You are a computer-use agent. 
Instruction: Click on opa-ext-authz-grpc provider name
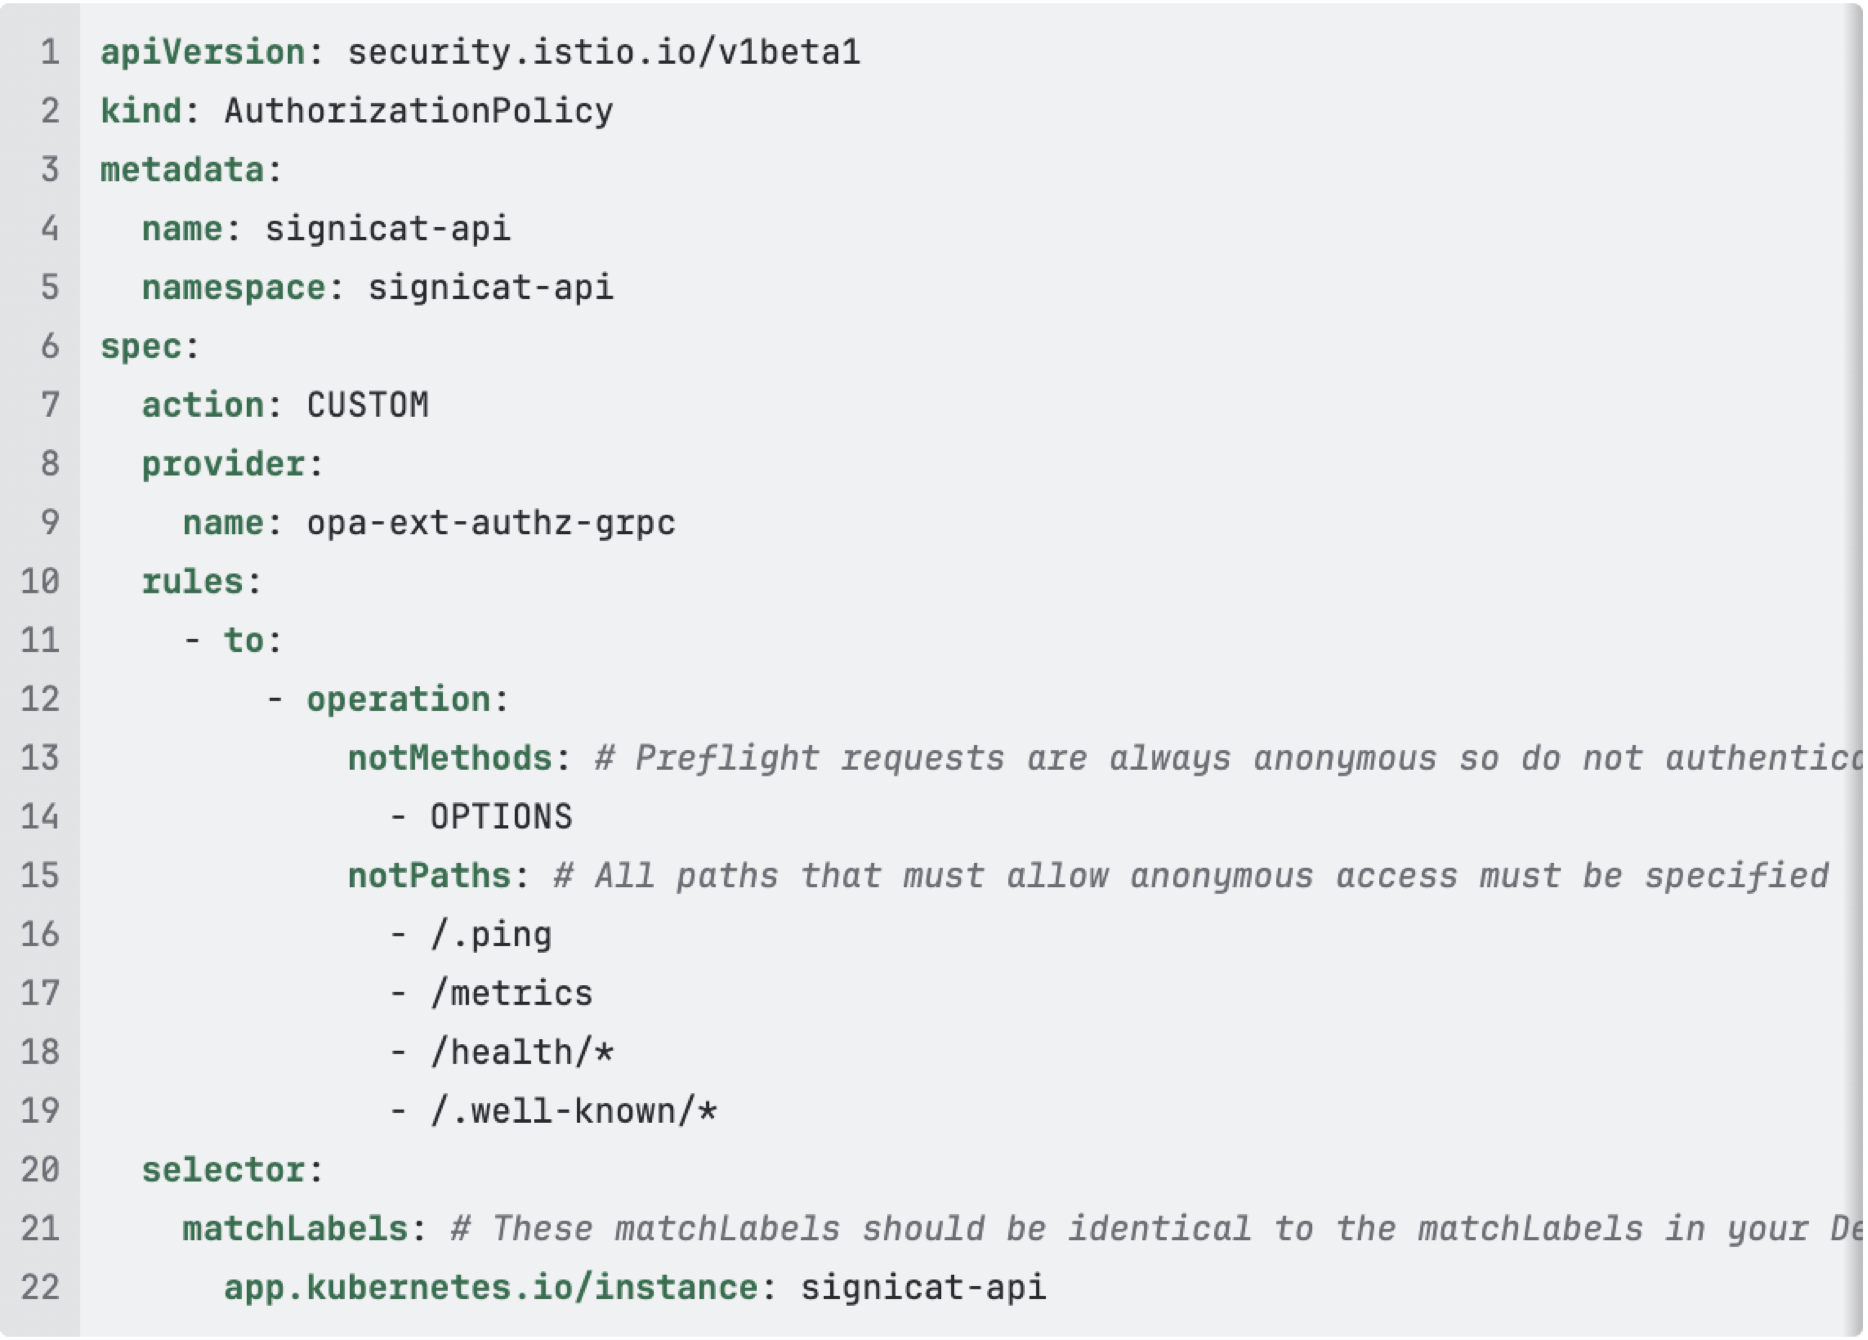point(490,523)
